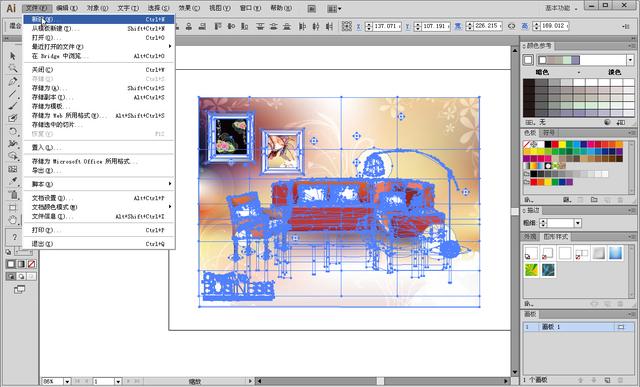Choose 在 Bridge 中浏览 menu entry

point(99,56)
